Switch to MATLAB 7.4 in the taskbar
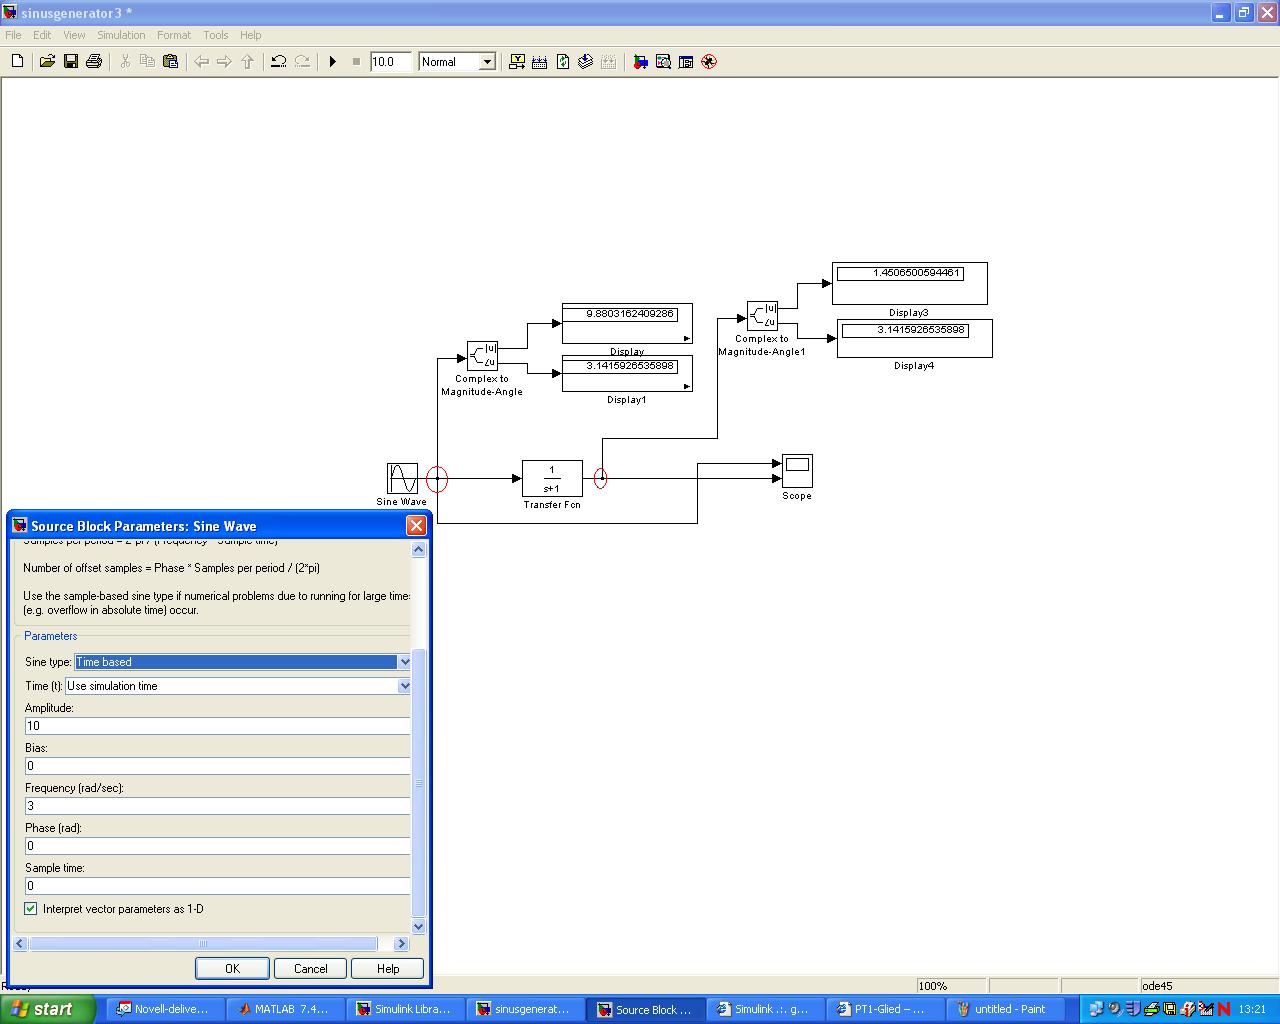The image size is (1280, 1024). [x=284, y=1009]
